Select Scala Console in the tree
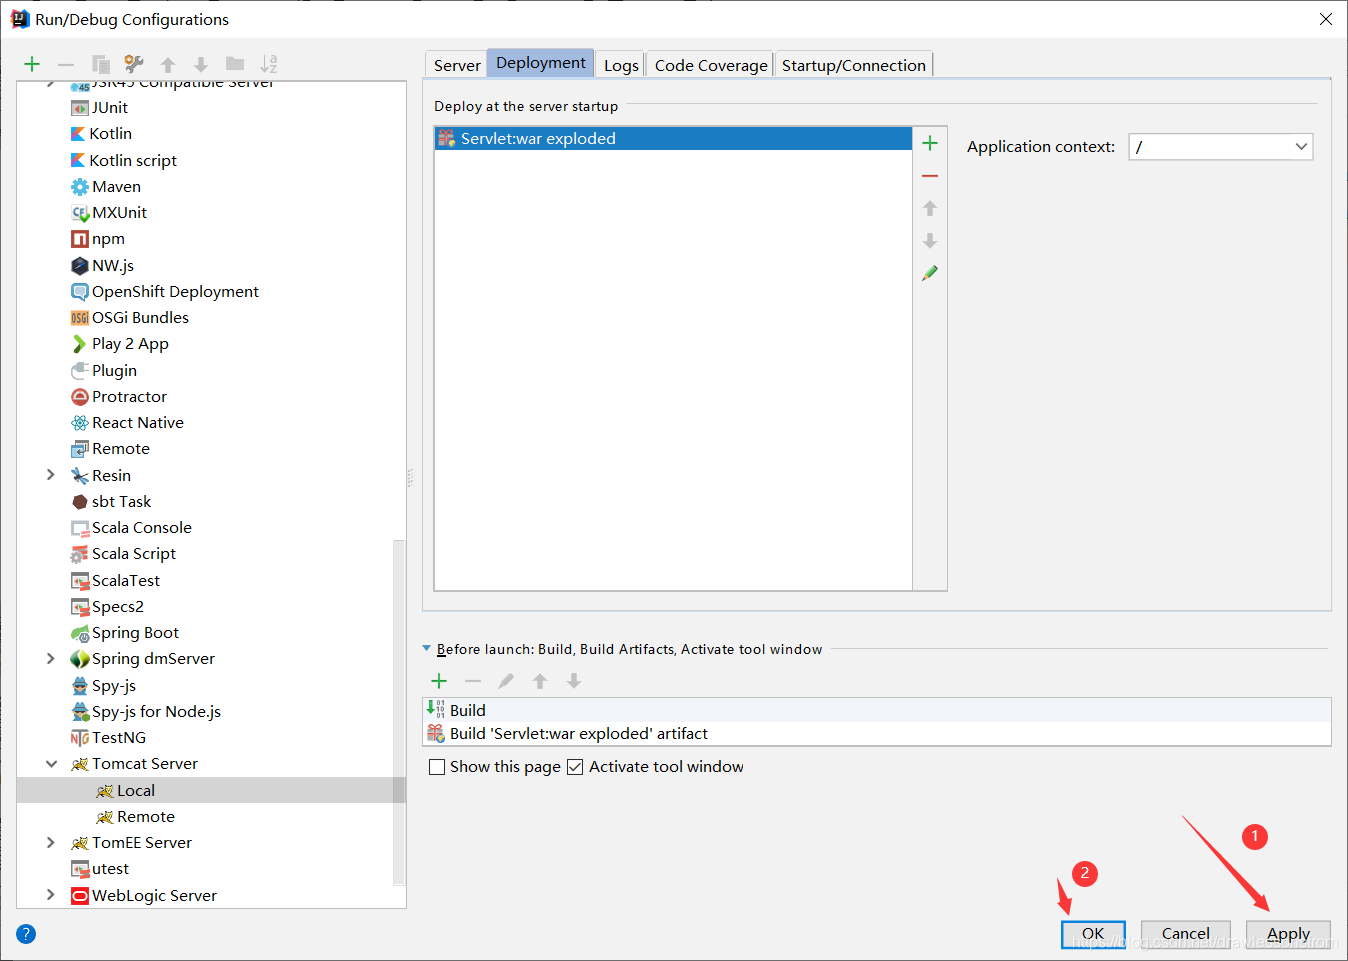 click(x=141, y=527)
